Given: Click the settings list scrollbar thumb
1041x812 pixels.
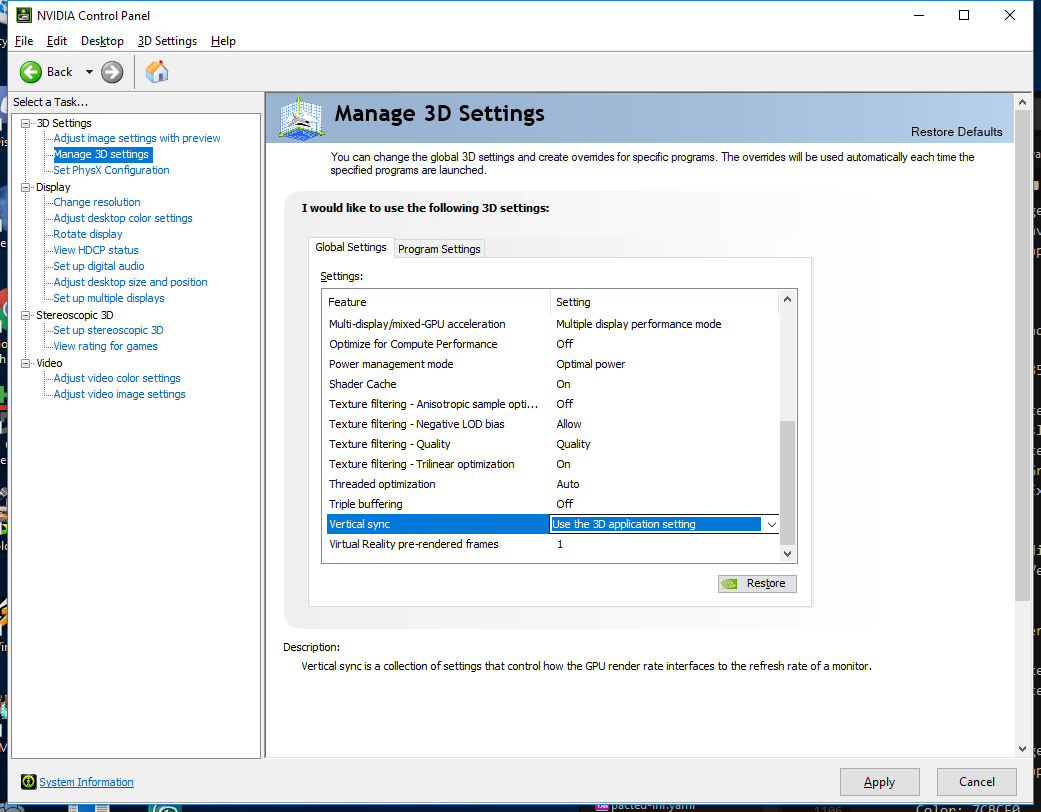Looking at the screenshot, I should pyautogui.click(x=787, y=482).
